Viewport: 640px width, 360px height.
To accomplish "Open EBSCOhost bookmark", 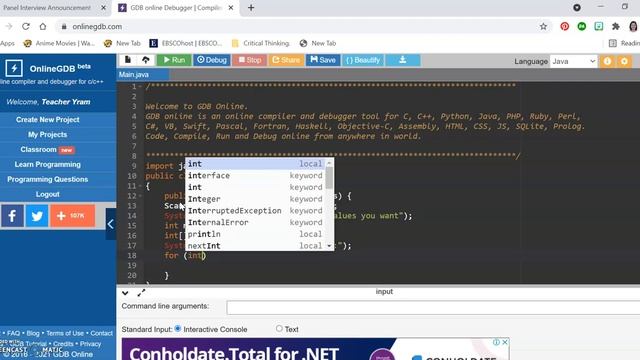I will 186,43.
